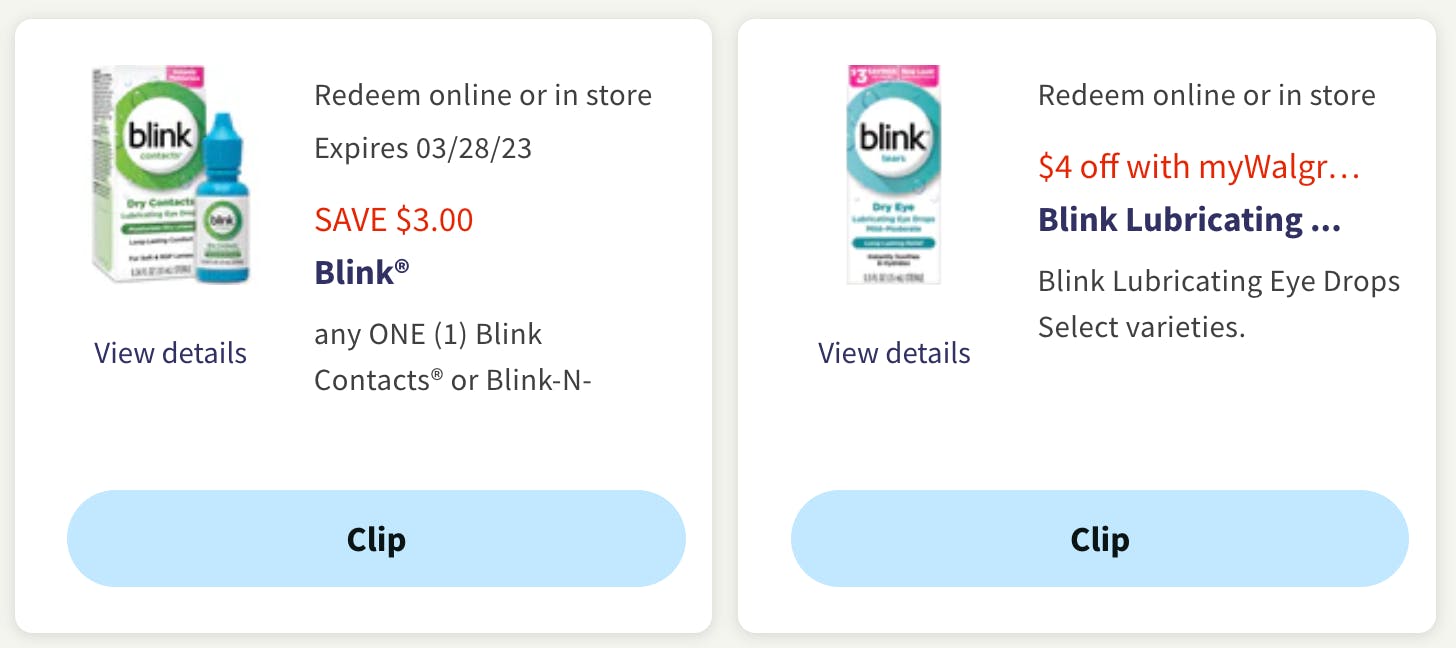Click "Redeem online or in store" on the $4 off card
Screen dimensions: 1456x648
(x=1206, y=95)
